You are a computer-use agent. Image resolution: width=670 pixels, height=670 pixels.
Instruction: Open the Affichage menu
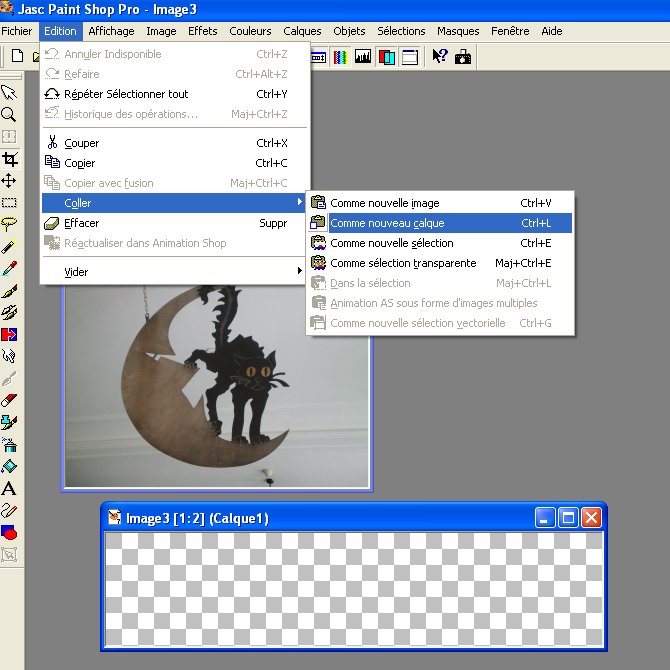pyautogui.click(x=112, y=31)
